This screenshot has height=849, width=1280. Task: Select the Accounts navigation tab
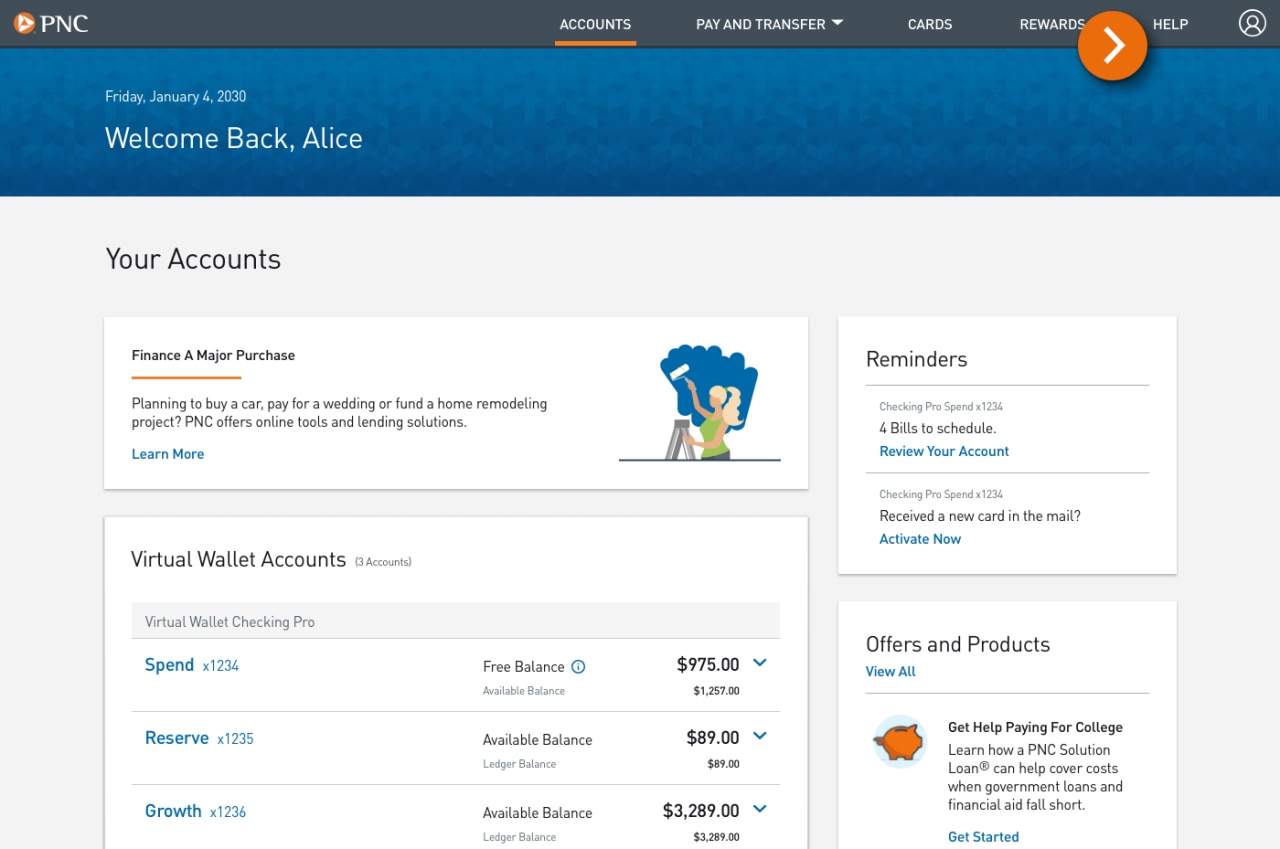click(595, 24)
